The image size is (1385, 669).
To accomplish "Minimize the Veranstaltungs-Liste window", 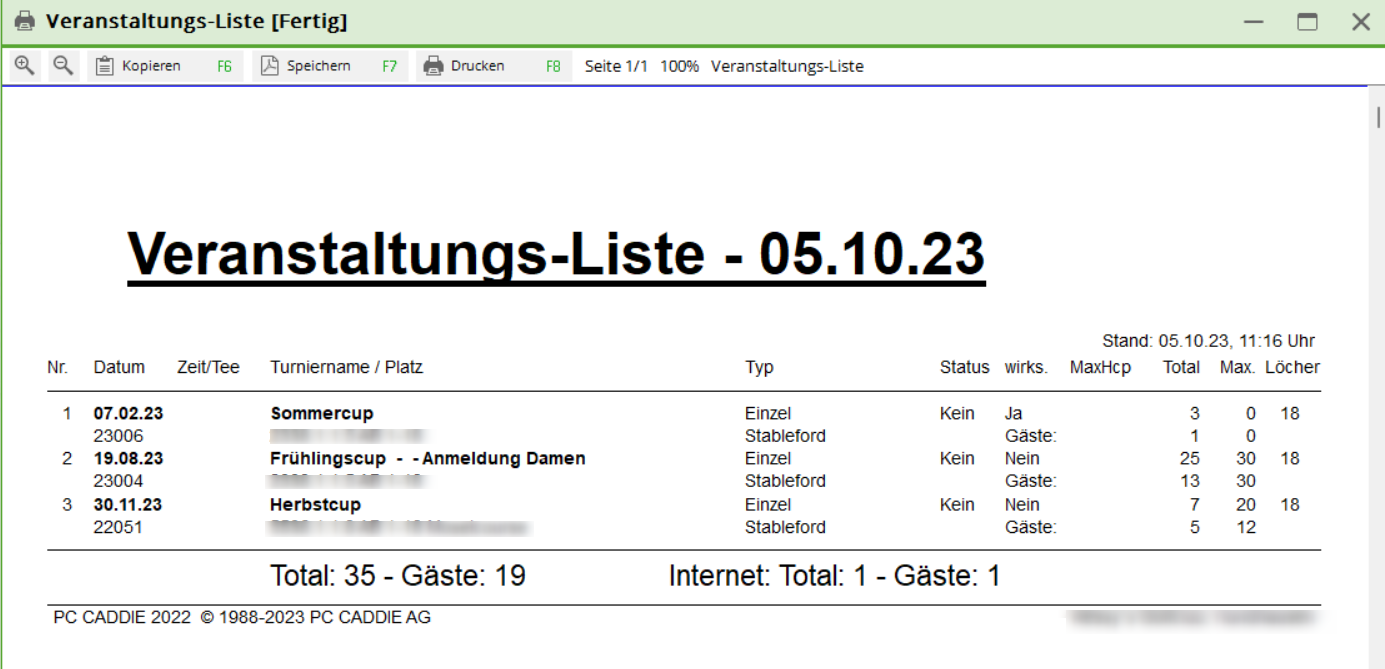I will tap(1255, 22).
